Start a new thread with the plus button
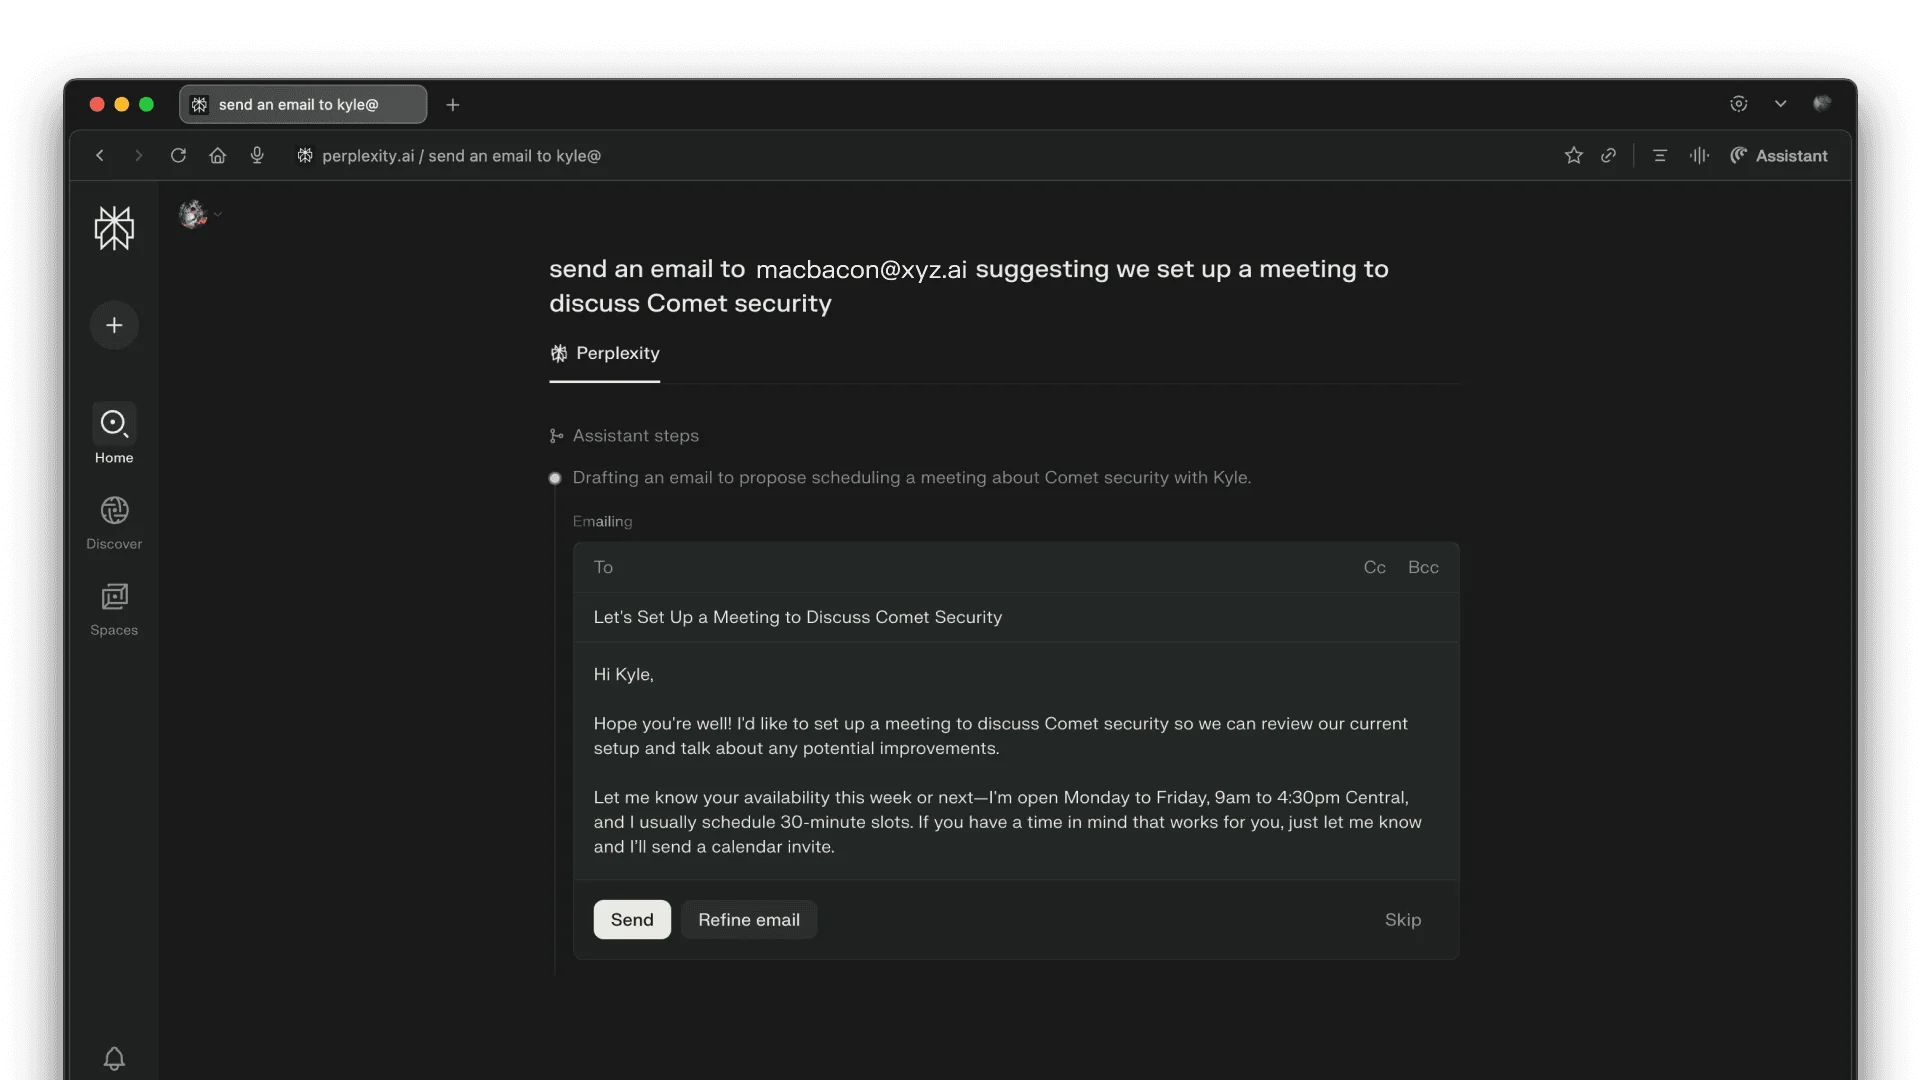The width and height of the screenshot is (1920, 1080). (x=114, y=325)
